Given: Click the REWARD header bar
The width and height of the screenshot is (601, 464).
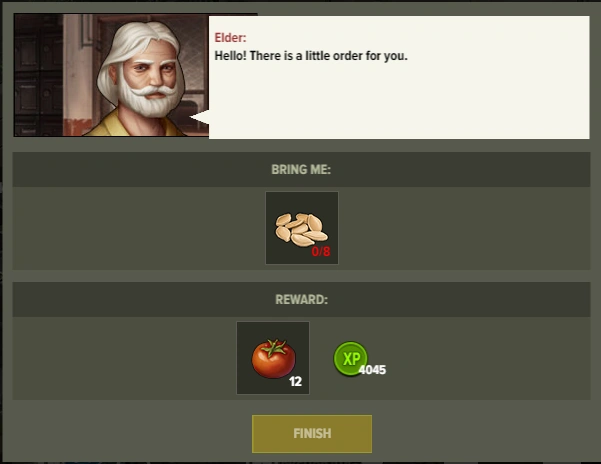Looking at the screenshot, I should tap(301, 299).
